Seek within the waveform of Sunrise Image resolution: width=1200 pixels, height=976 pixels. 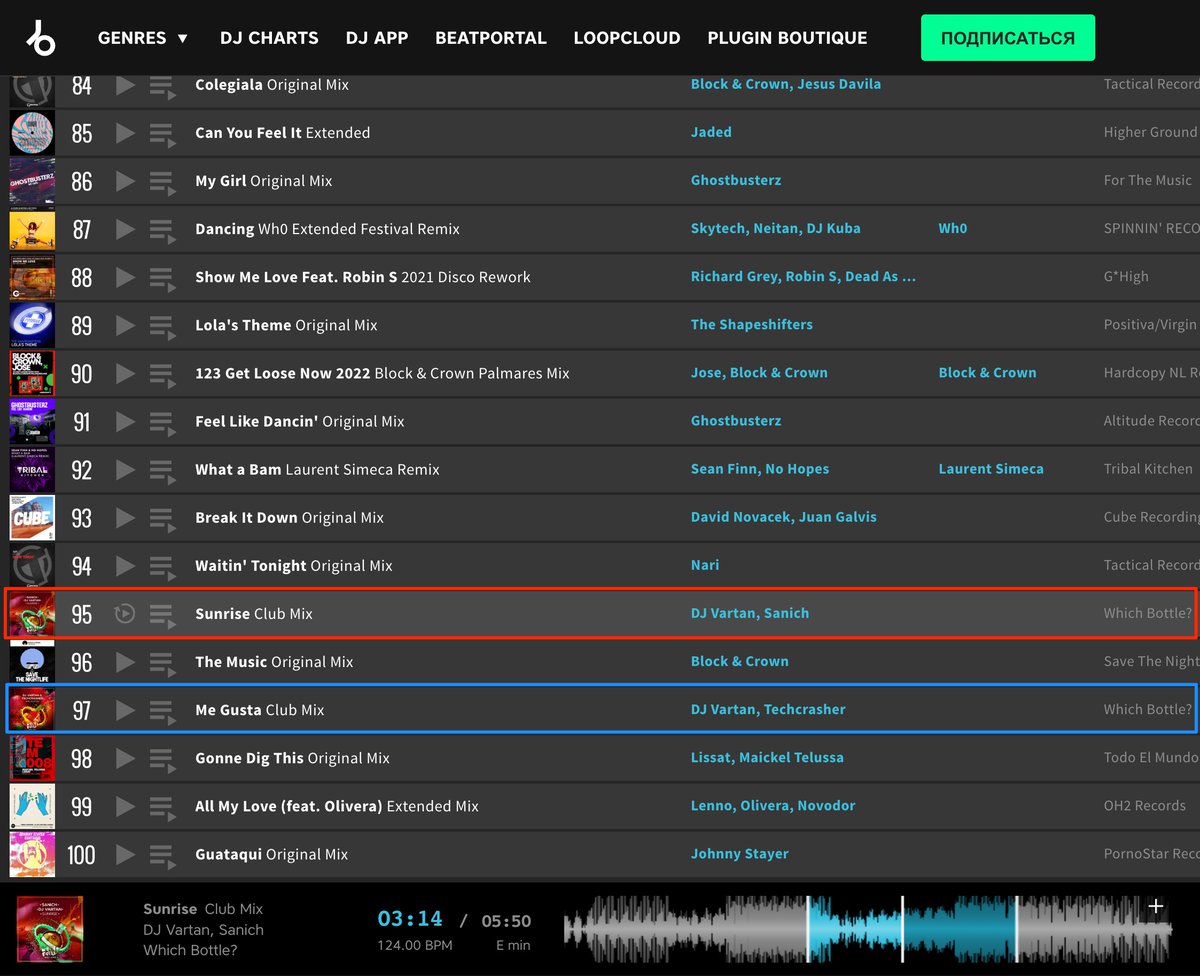(850, 930)
